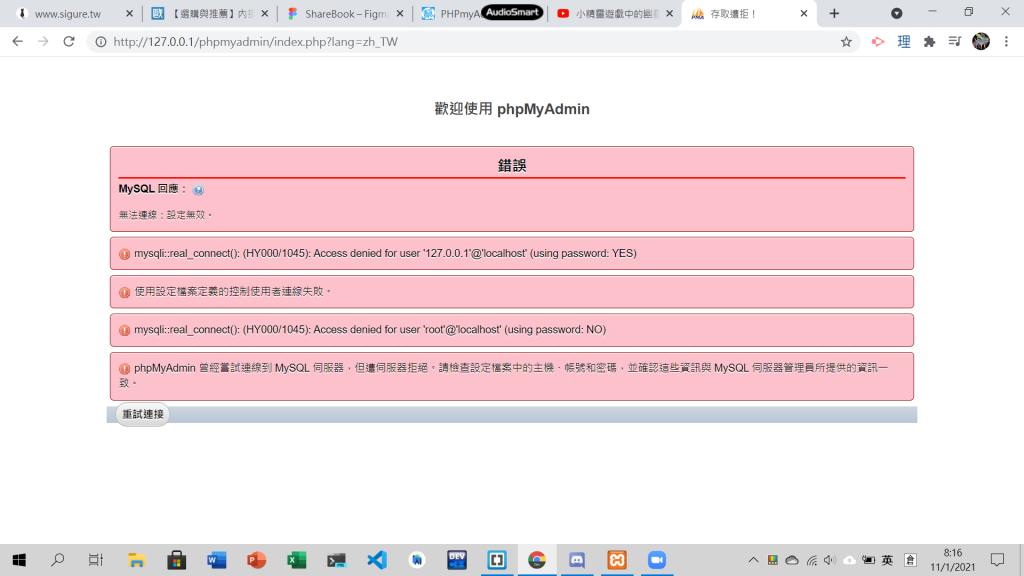The height and width of the screenshot is (576, 1024).
Task: Click the 理 extension icon
Action: click(x=904, y=42)
